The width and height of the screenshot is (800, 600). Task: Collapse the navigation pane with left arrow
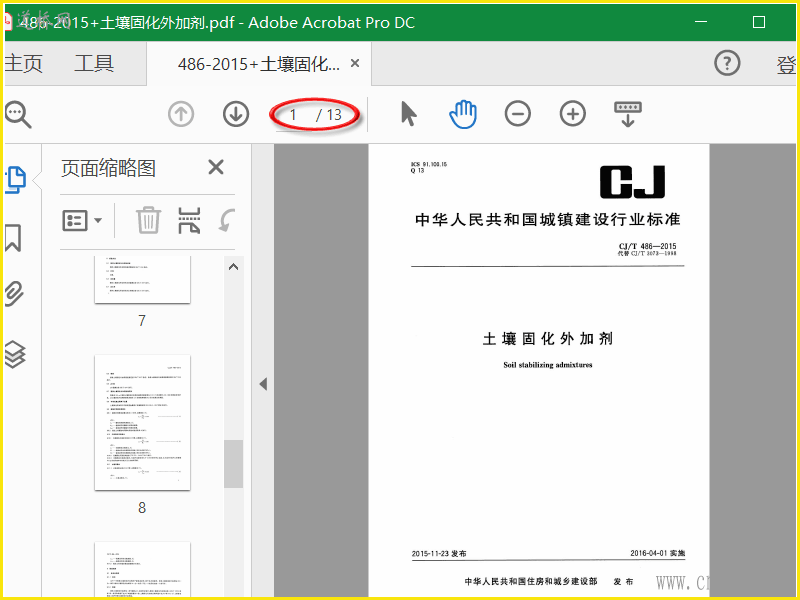[263, 384]
